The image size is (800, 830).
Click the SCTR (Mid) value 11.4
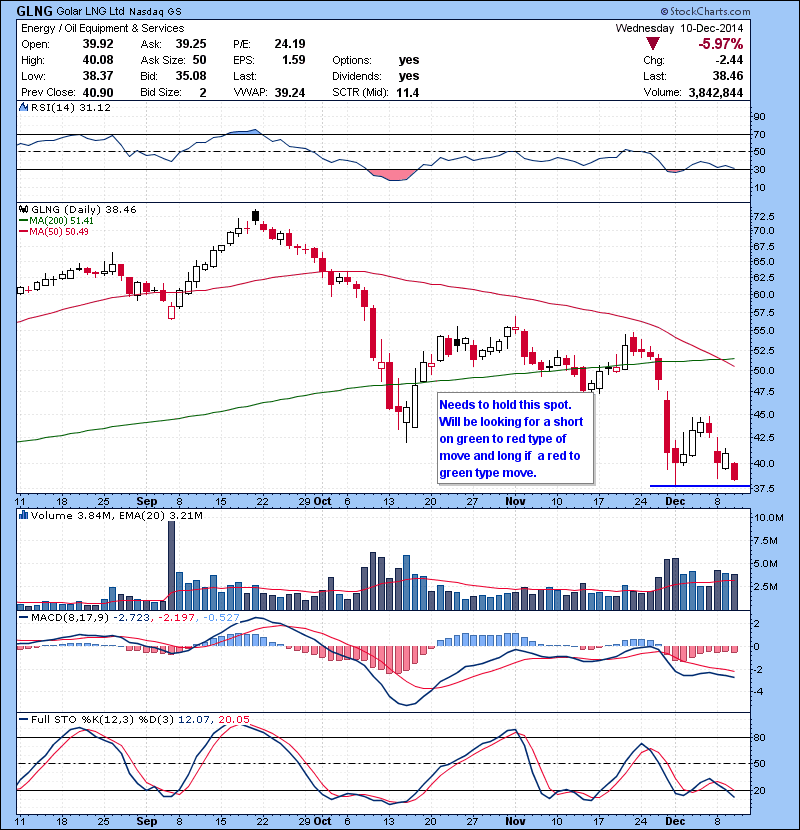pyautogui.click(x=408, y=92)
